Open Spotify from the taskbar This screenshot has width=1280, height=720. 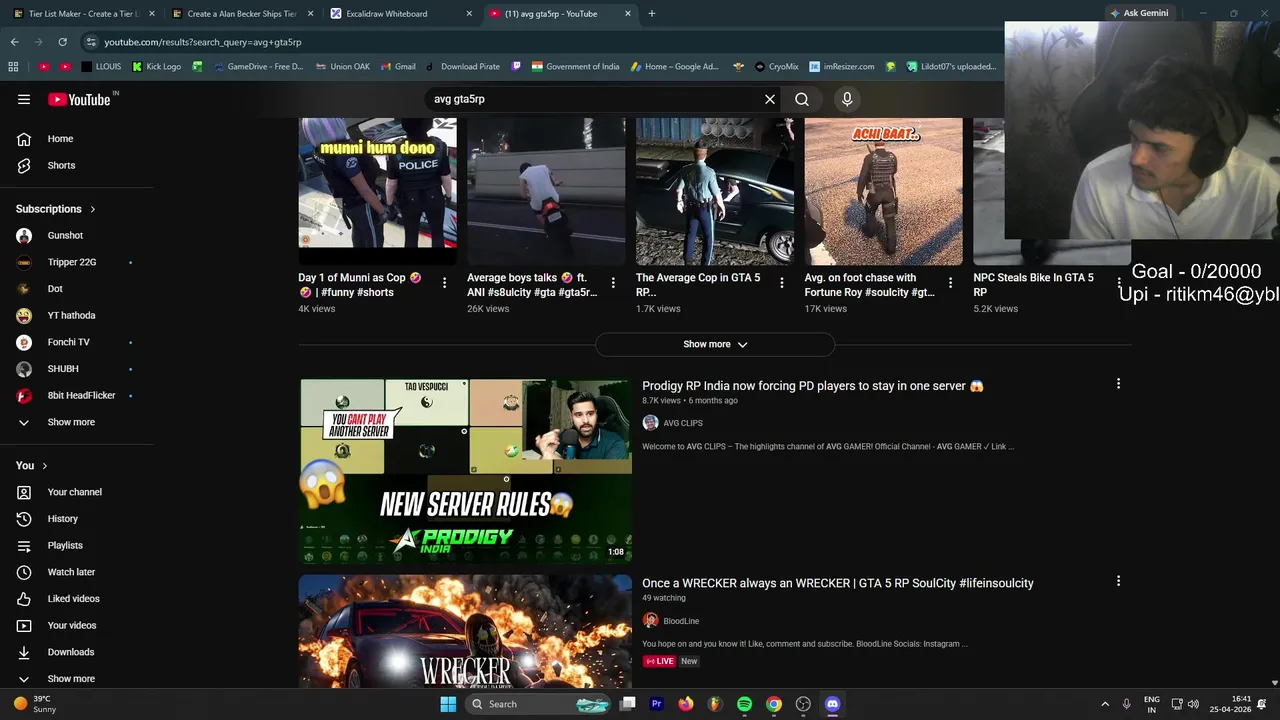click(x=744, y=704)
